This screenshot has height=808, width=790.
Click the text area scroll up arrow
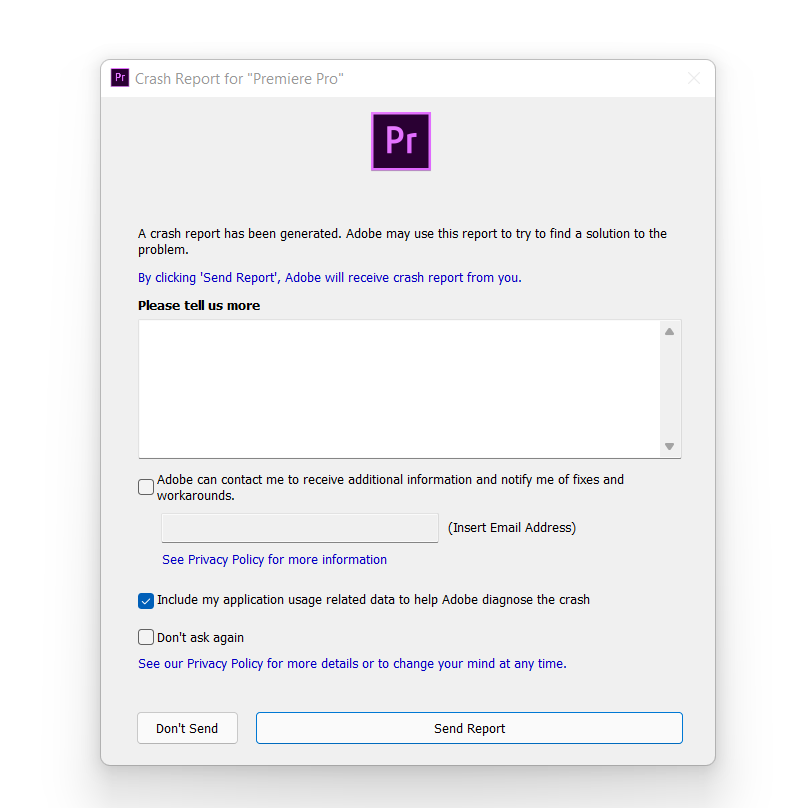pyautogui.click(x=669, y=331)
